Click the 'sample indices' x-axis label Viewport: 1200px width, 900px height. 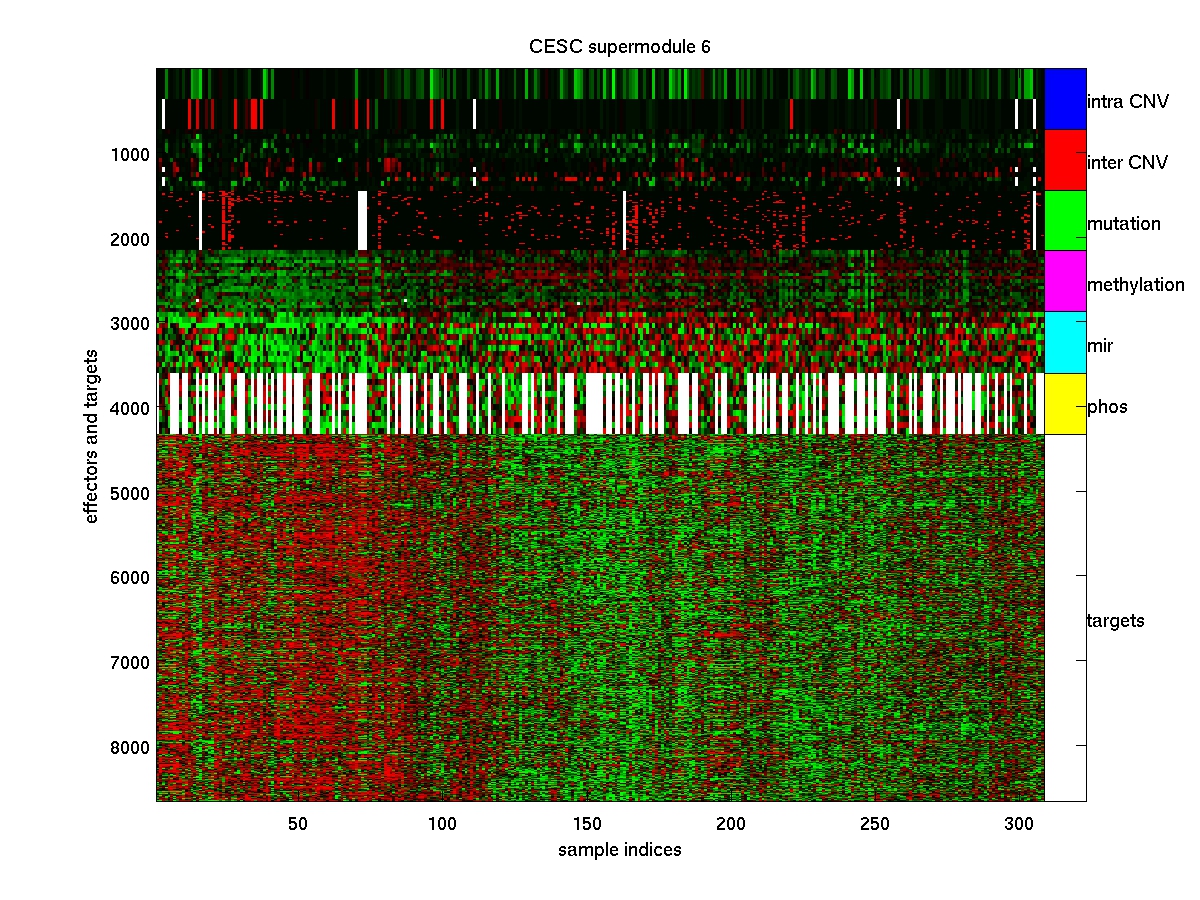620,850
